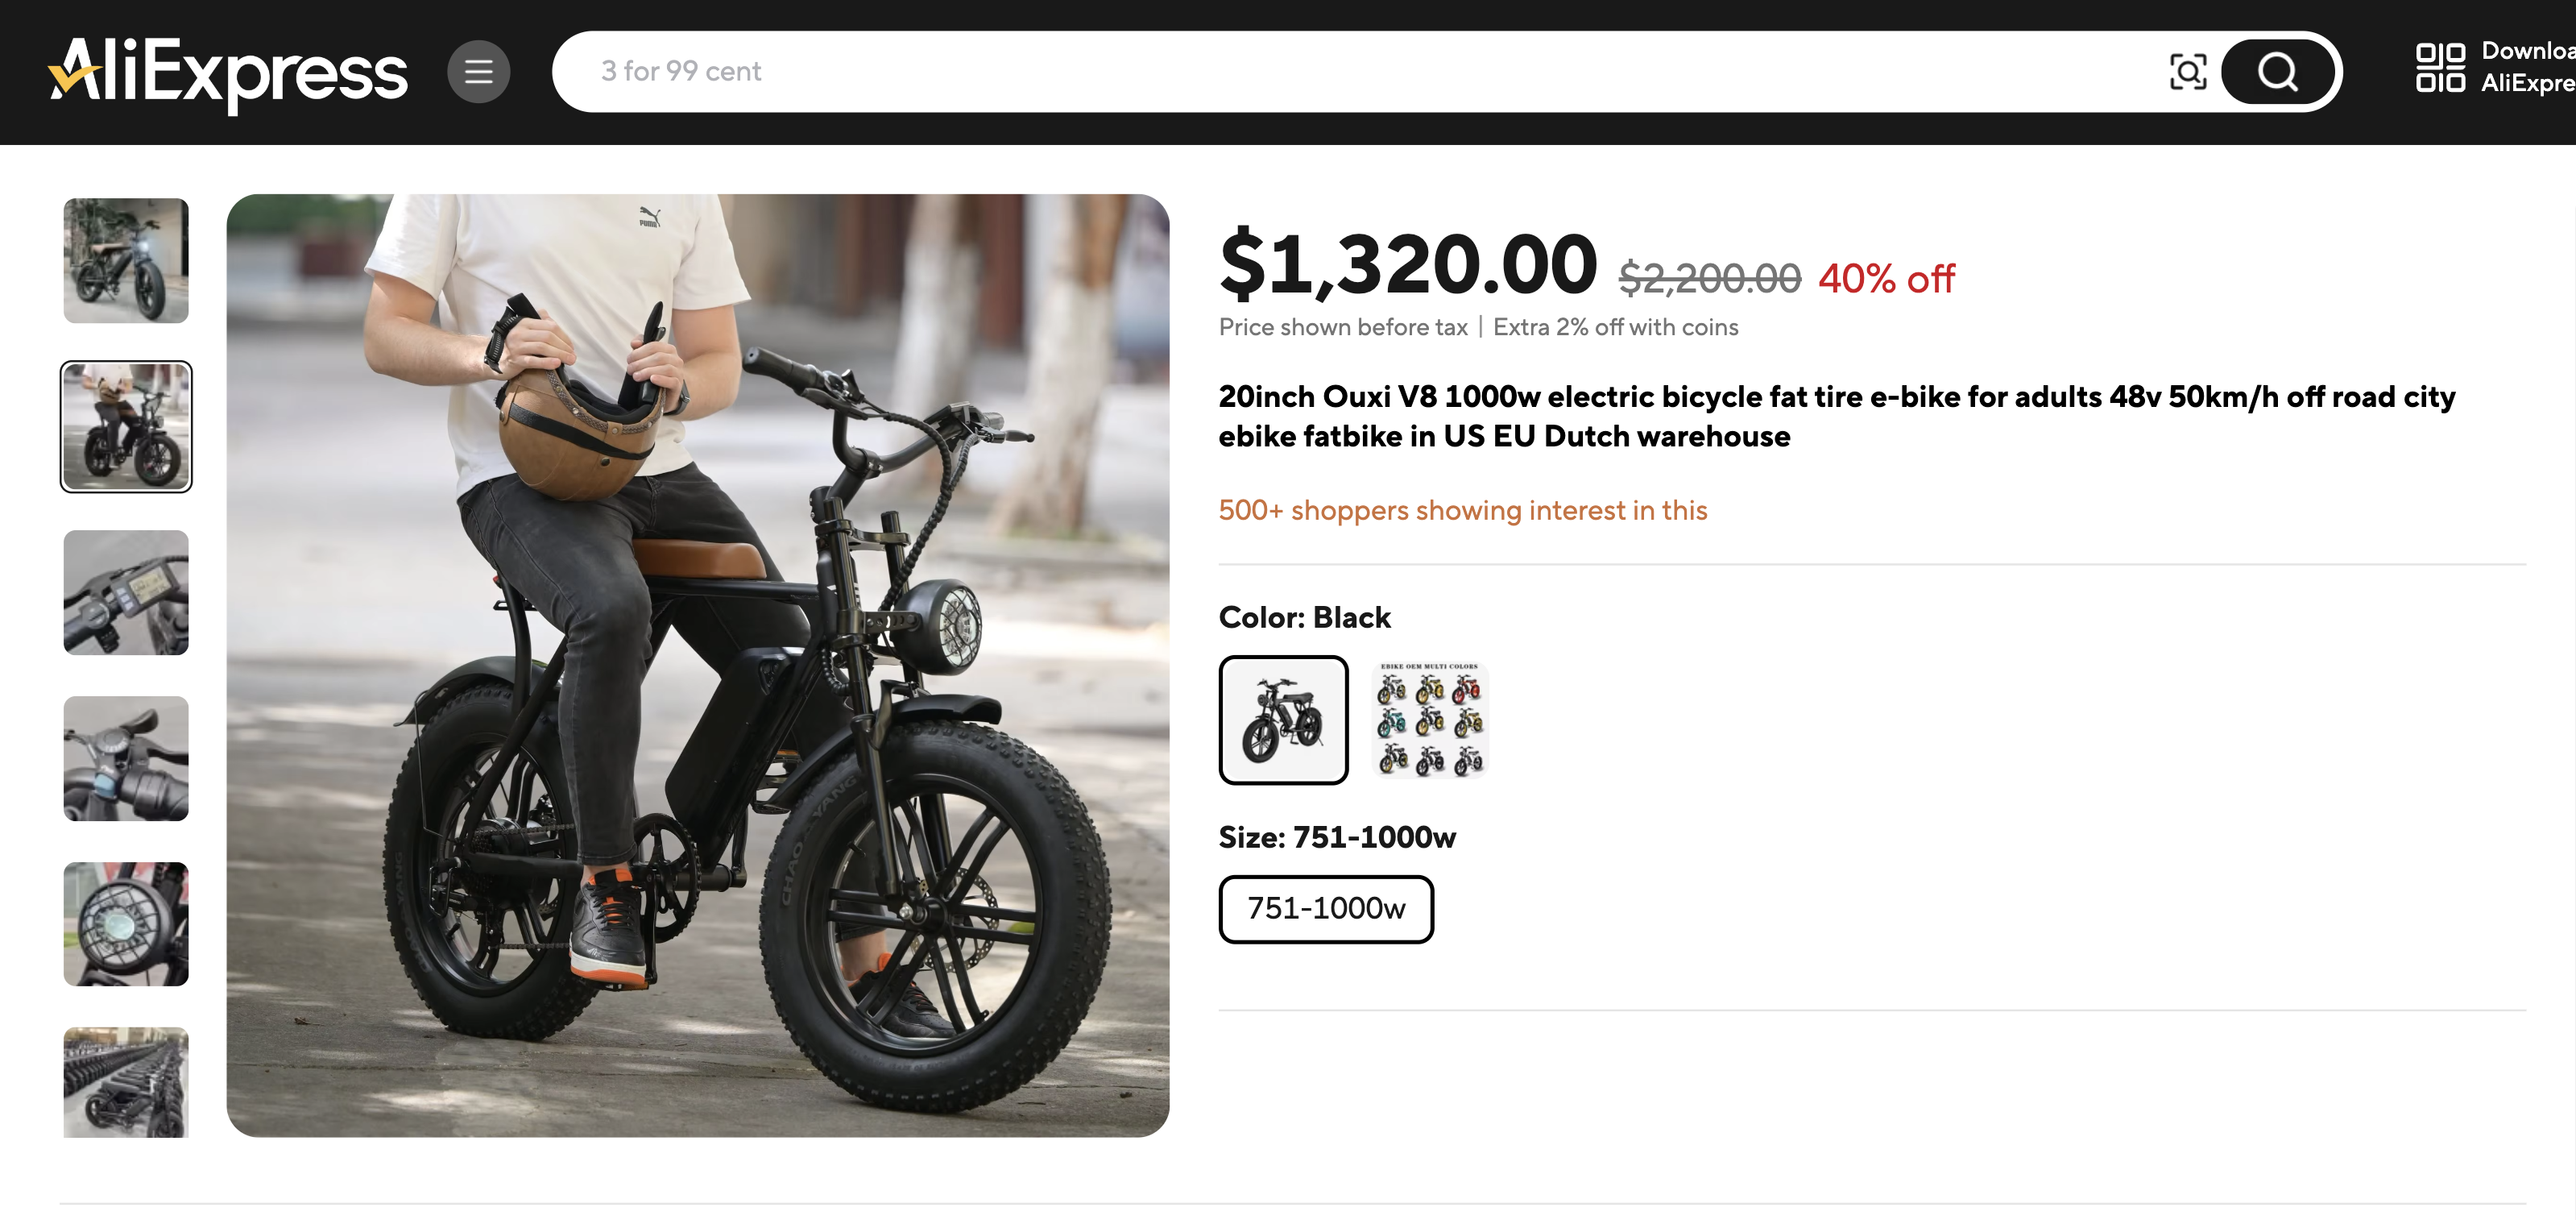Open the hamburger categories menu

click(478, 72)
